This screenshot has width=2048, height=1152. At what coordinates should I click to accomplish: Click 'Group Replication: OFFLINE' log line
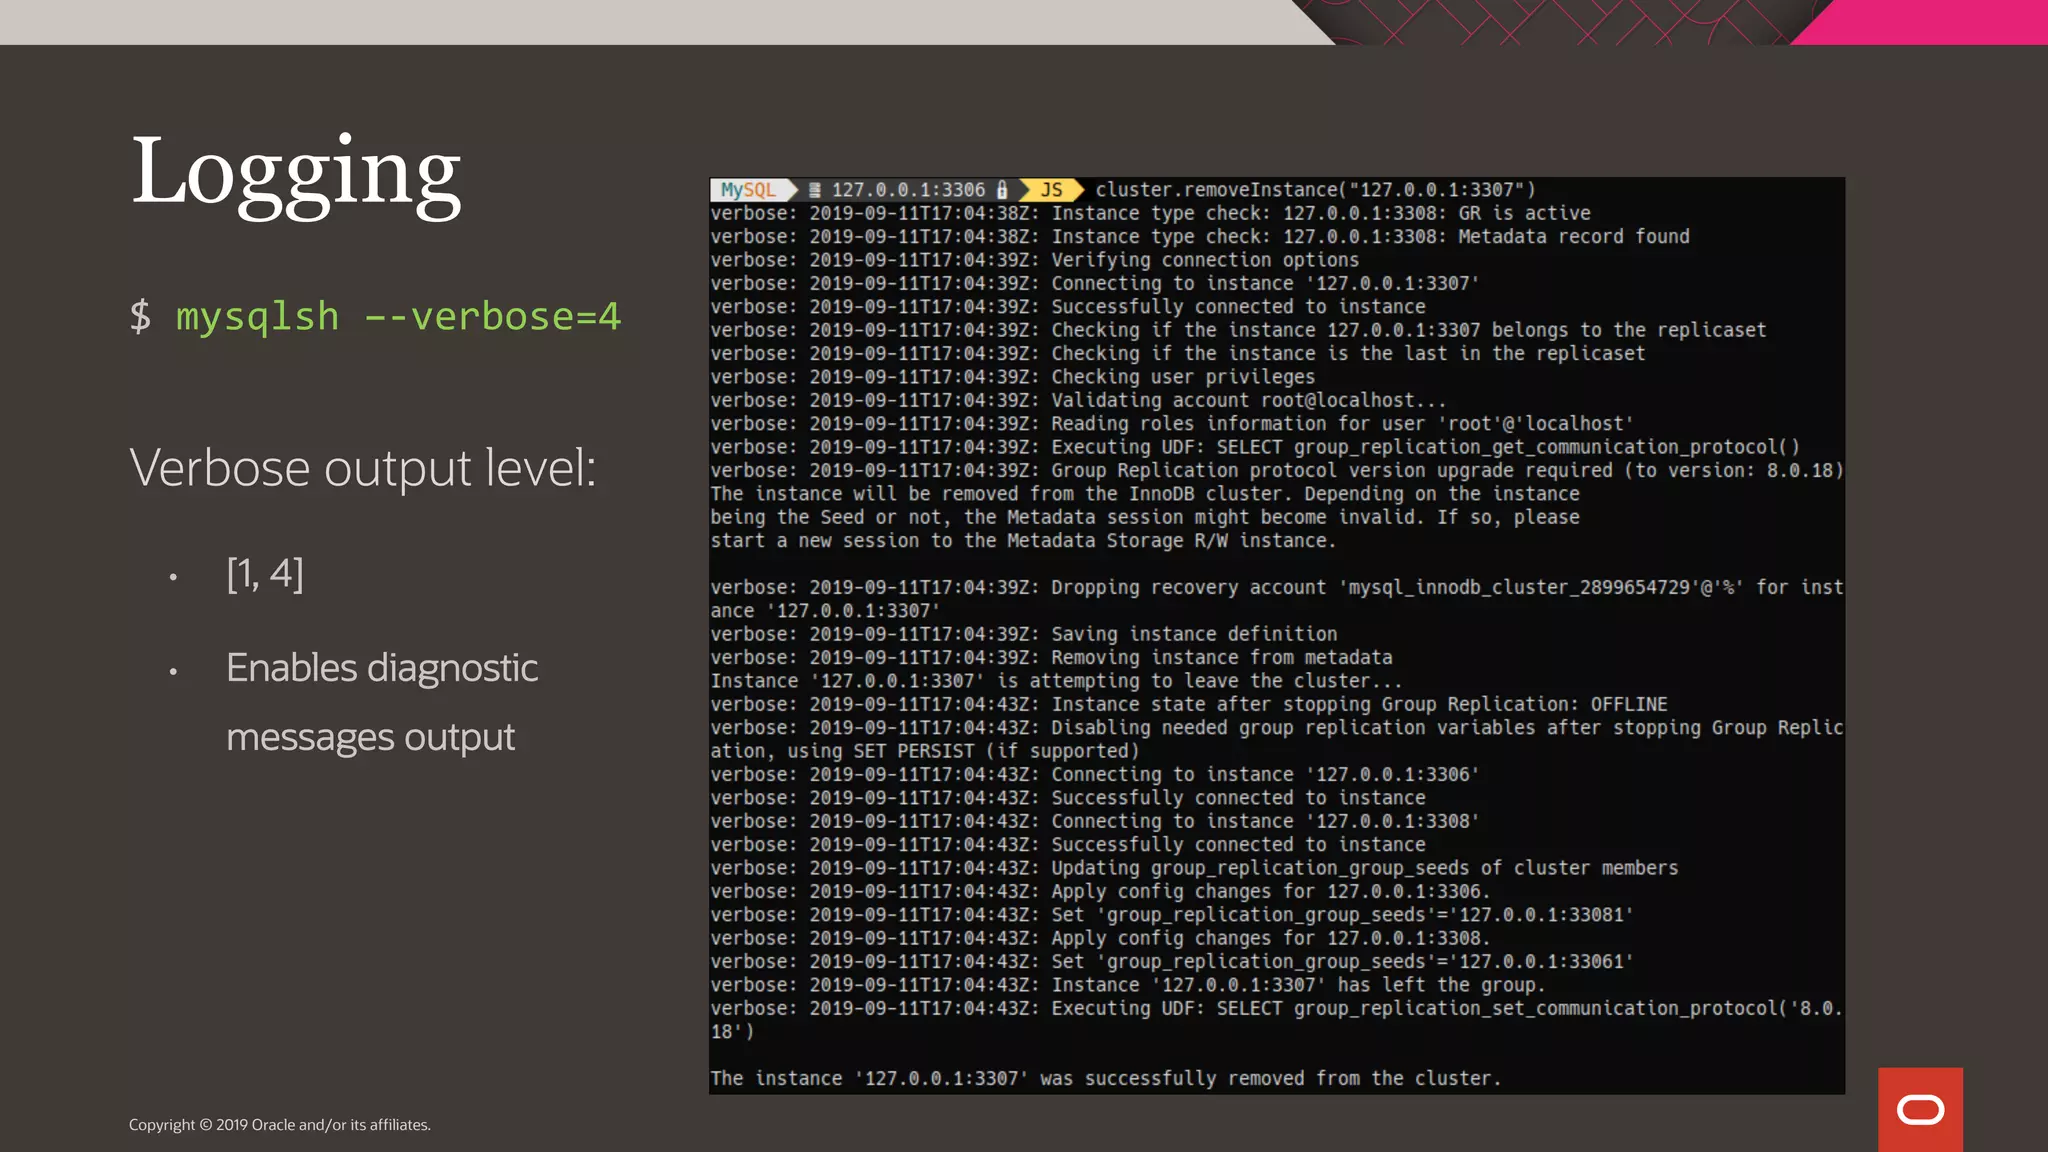click(x=1189, y=705)
